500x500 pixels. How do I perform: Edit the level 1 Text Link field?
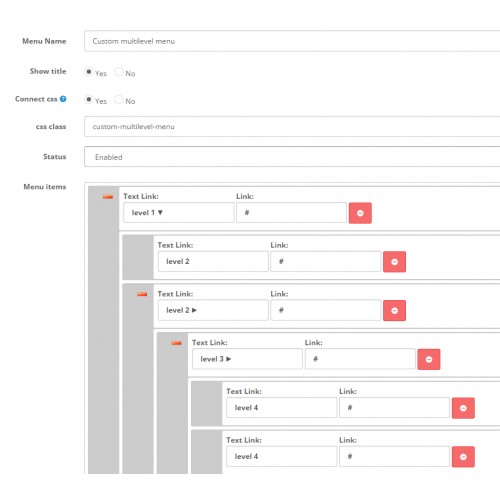click(x=179, y=213)
